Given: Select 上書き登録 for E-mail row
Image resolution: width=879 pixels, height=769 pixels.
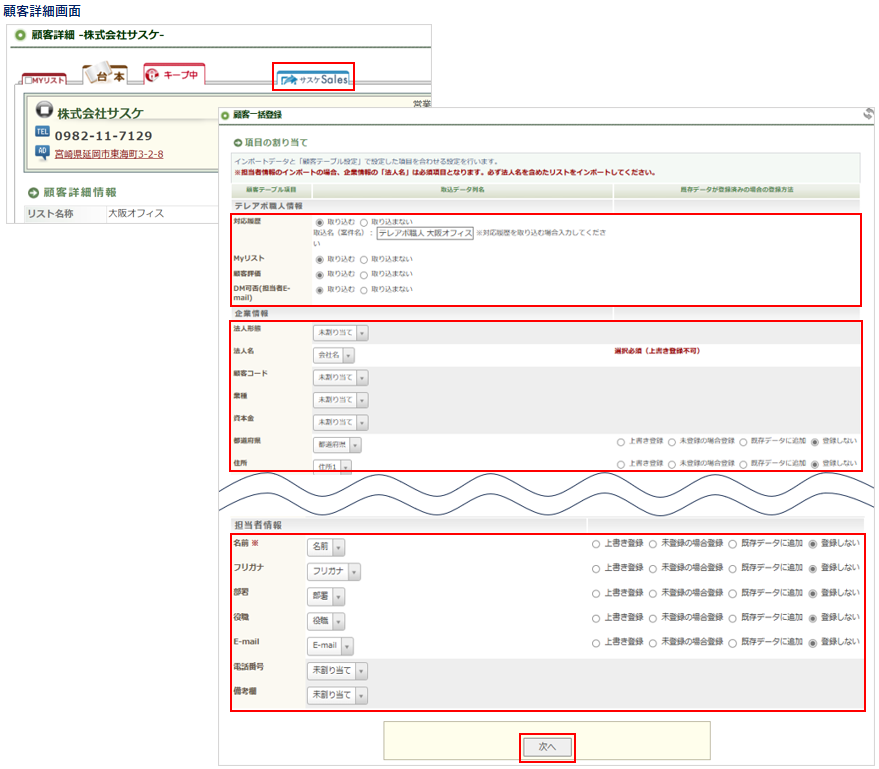Looking at the screenshot, I should point(596,643).
